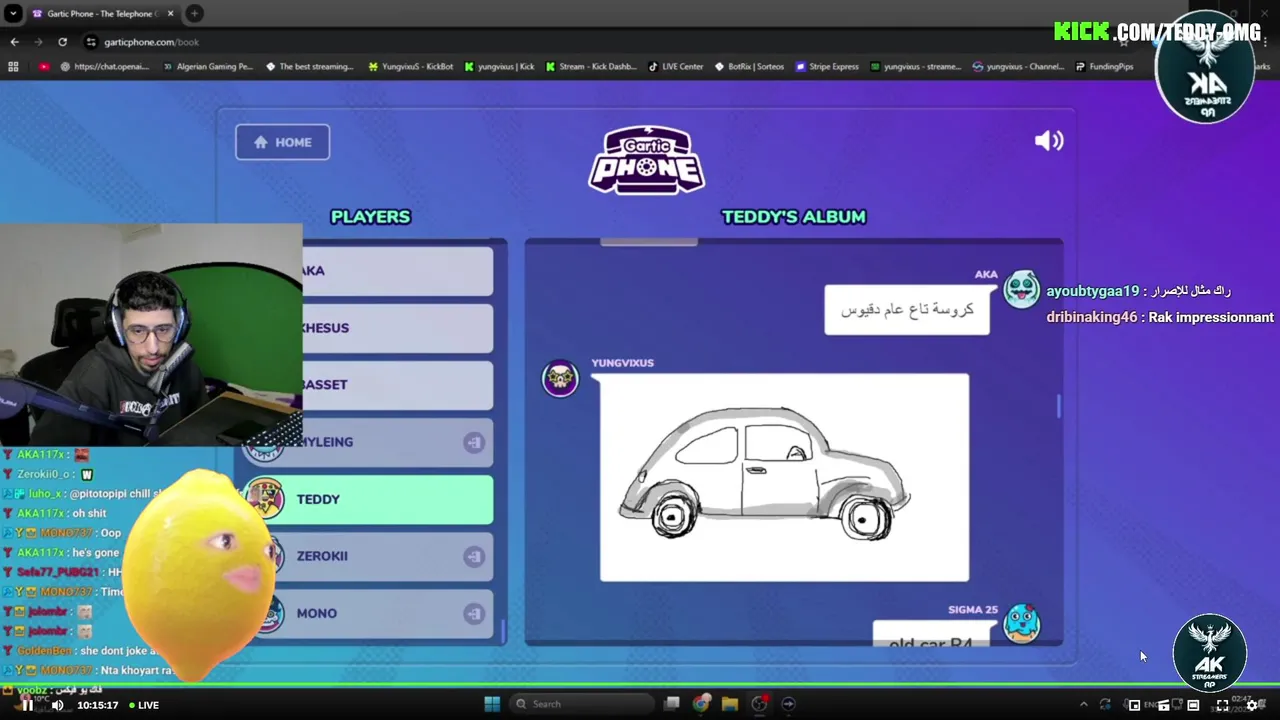This screenshot has height=720, width=1280.
Task: Click the left-player icon on the MONO row
Action: click(474, 613)
